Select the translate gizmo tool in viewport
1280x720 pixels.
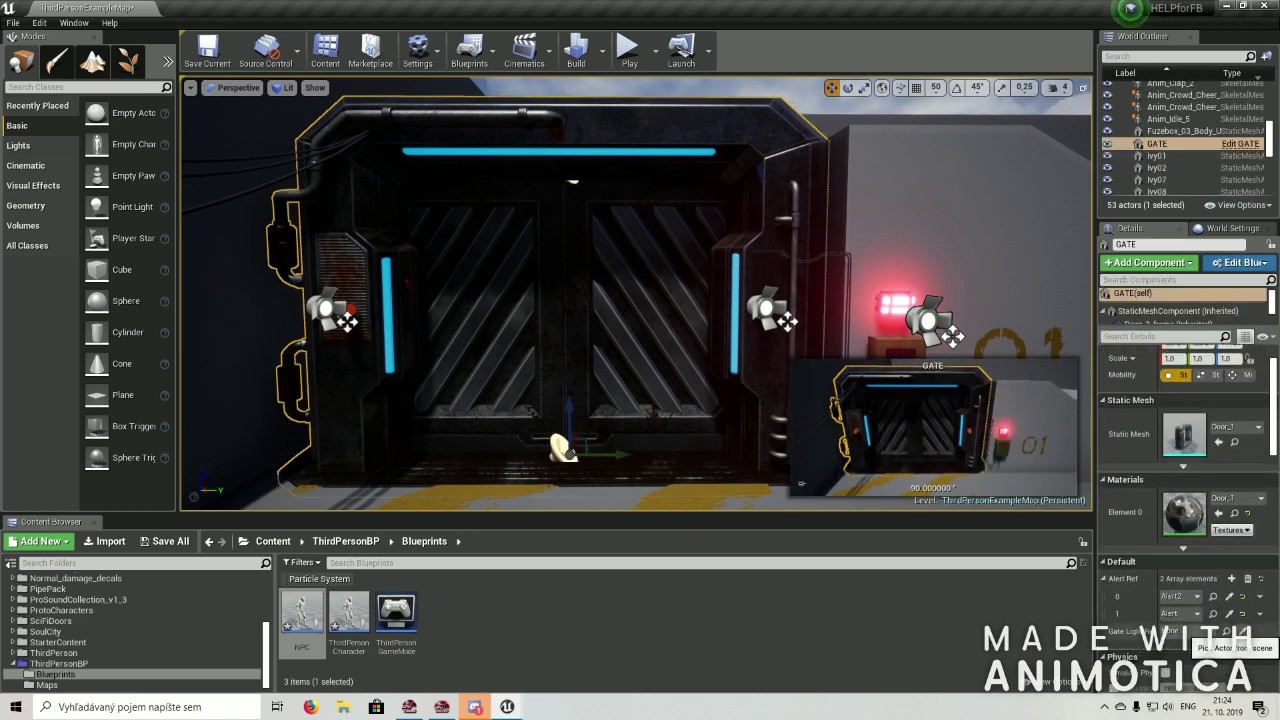831,88
